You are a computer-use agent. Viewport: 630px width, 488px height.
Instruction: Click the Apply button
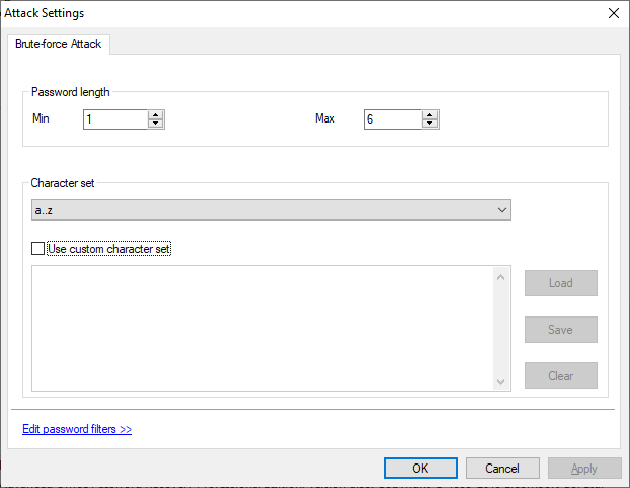[584, 468]
